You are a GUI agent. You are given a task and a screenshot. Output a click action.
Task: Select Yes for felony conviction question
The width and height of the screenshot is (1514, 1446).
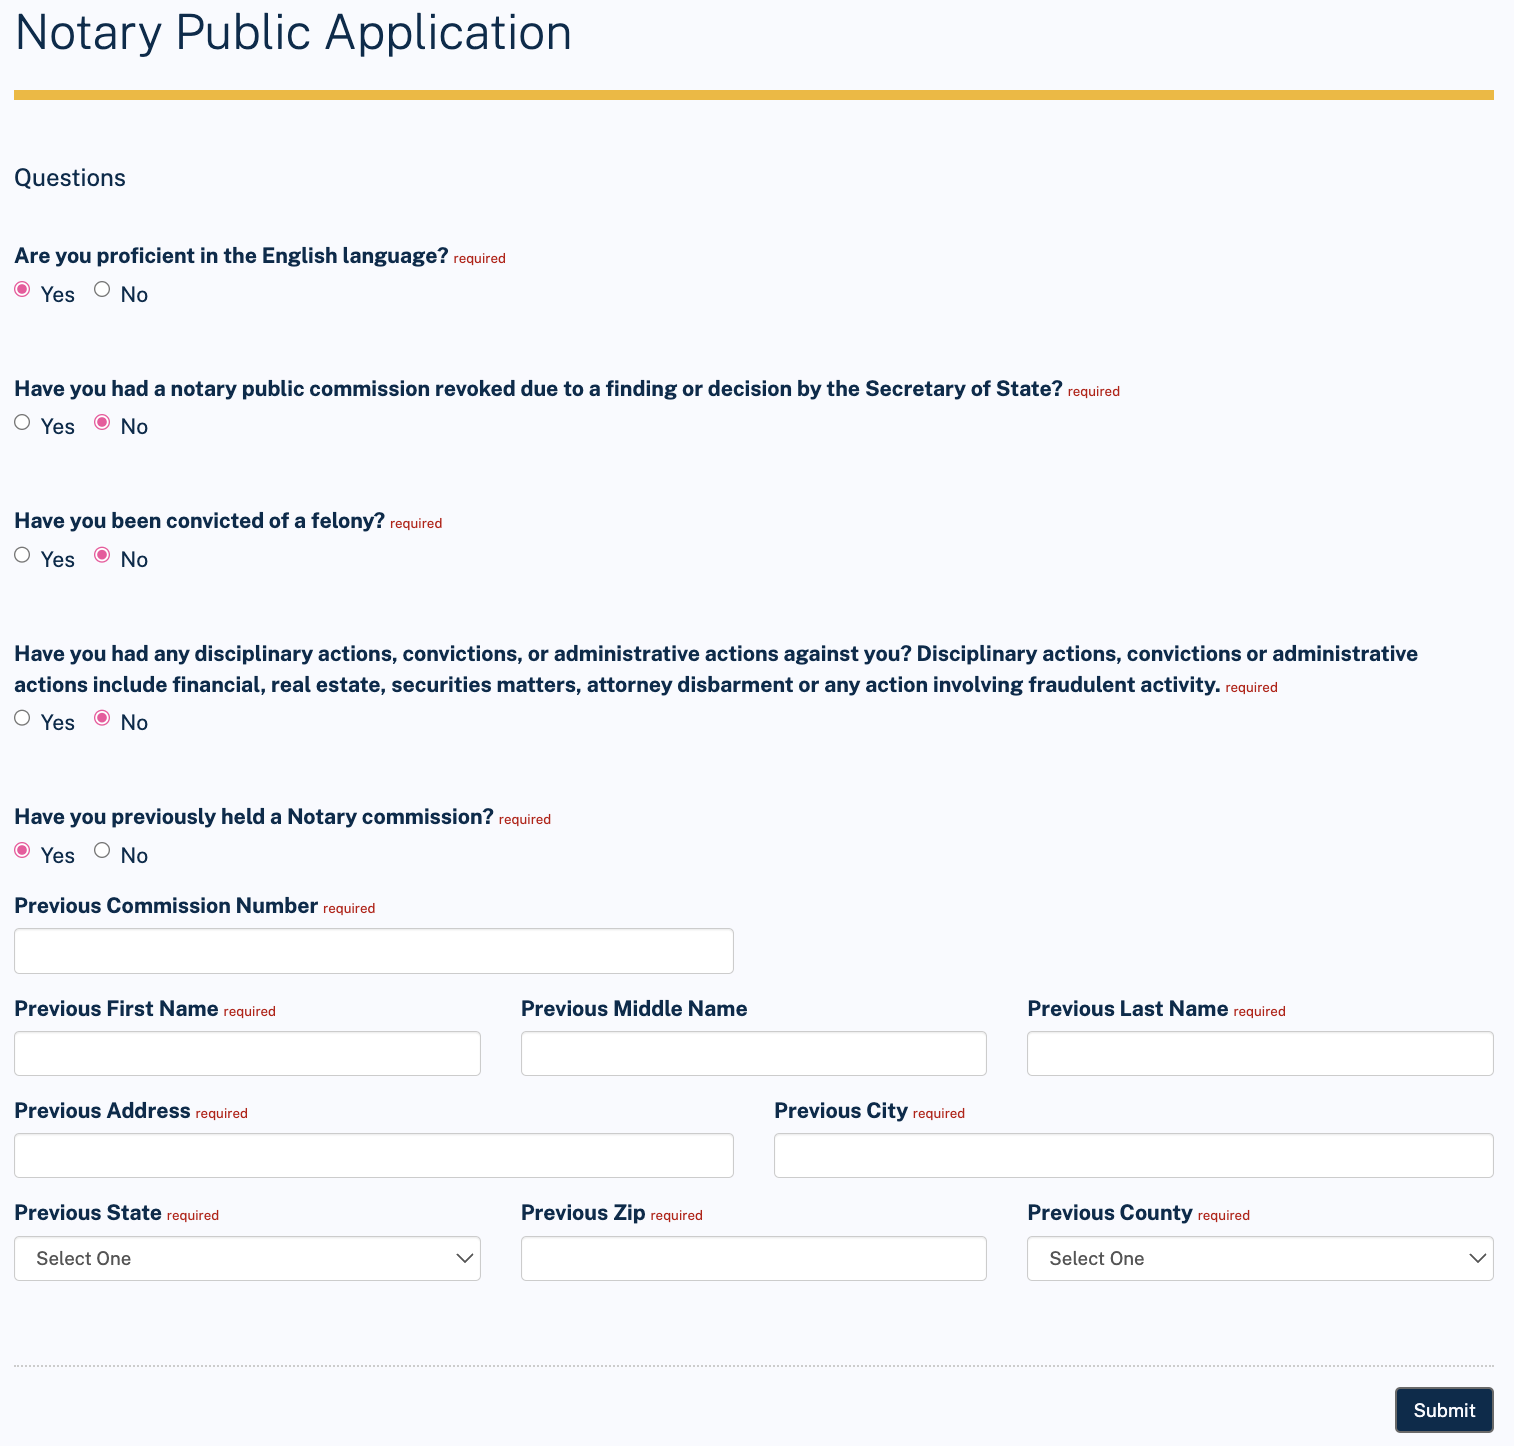coord(22,554)
